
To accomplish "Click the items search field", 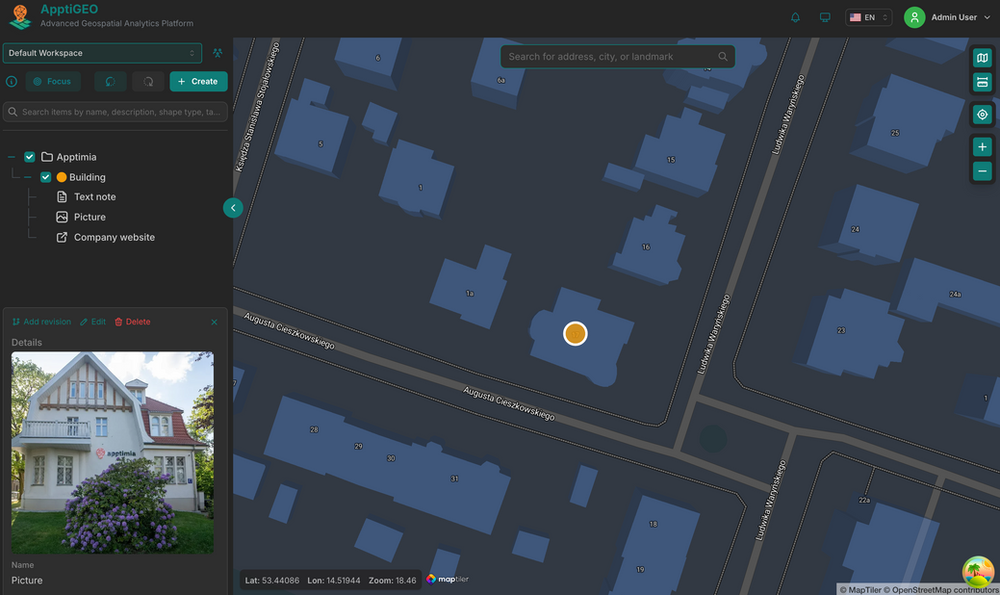I will click(x=115, y=112).
